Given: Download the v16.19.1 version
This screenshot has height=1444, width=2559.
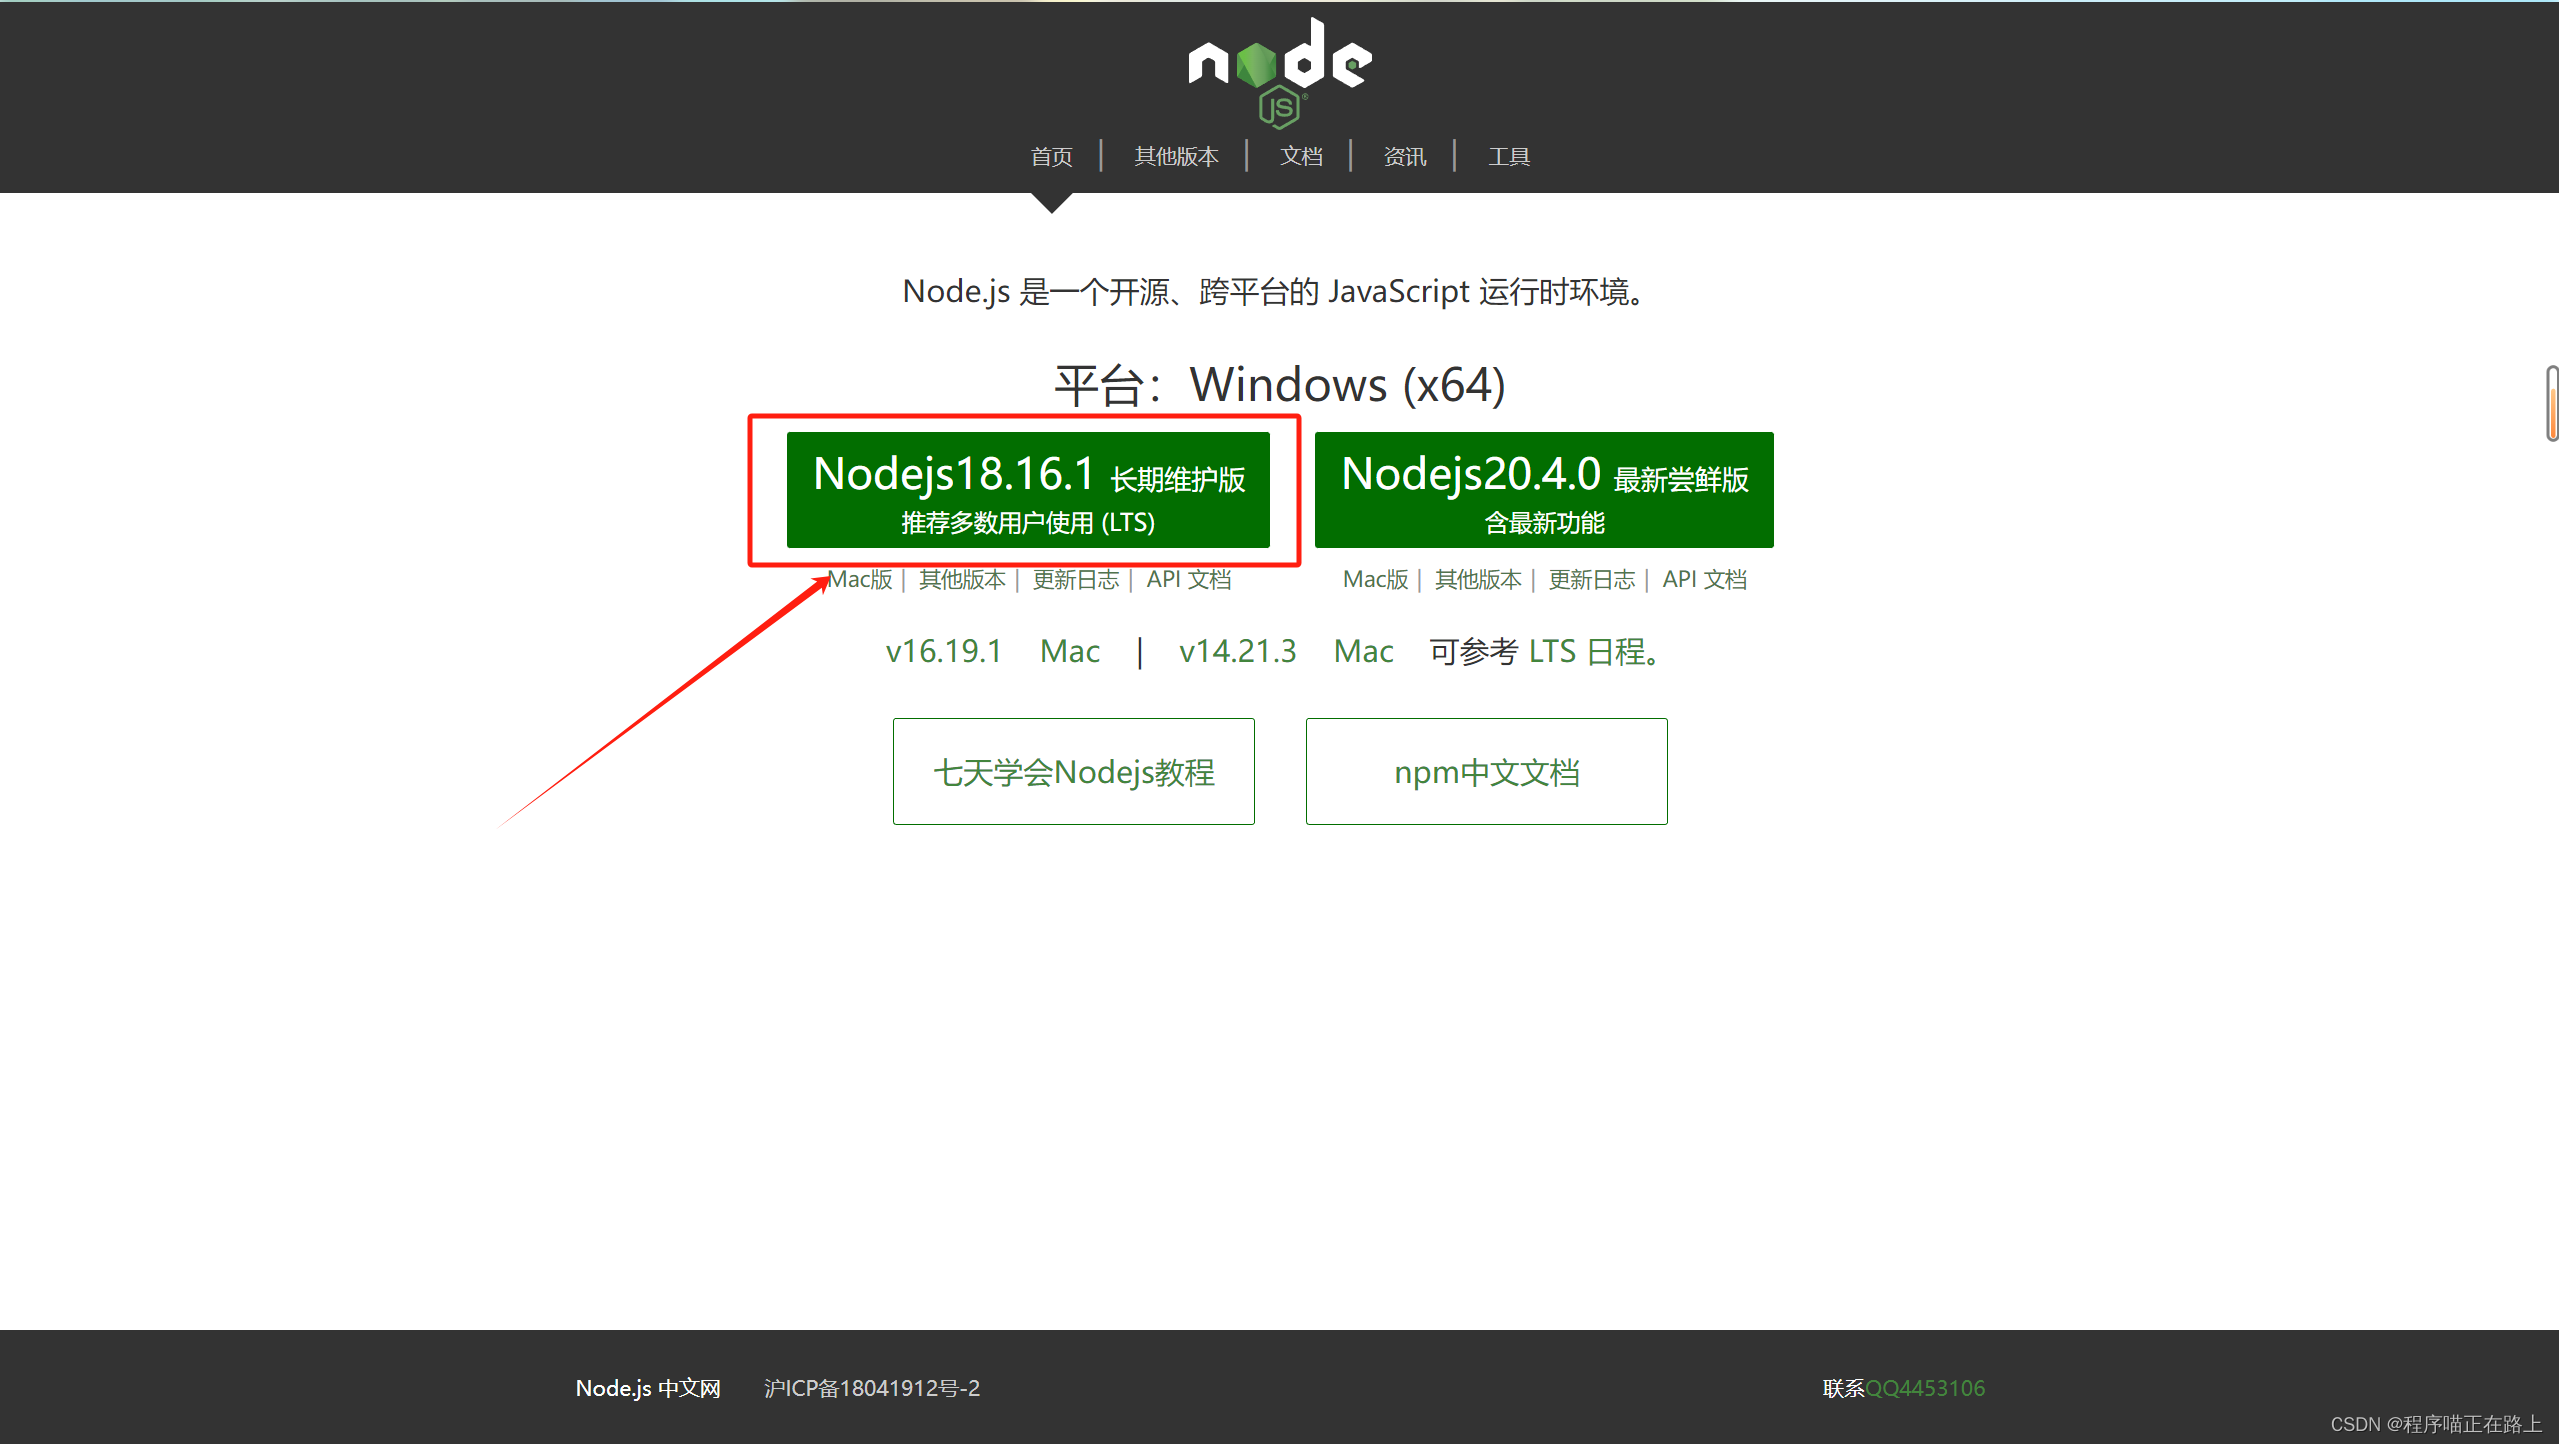Looking at the screenshot, I should (943, 651).
